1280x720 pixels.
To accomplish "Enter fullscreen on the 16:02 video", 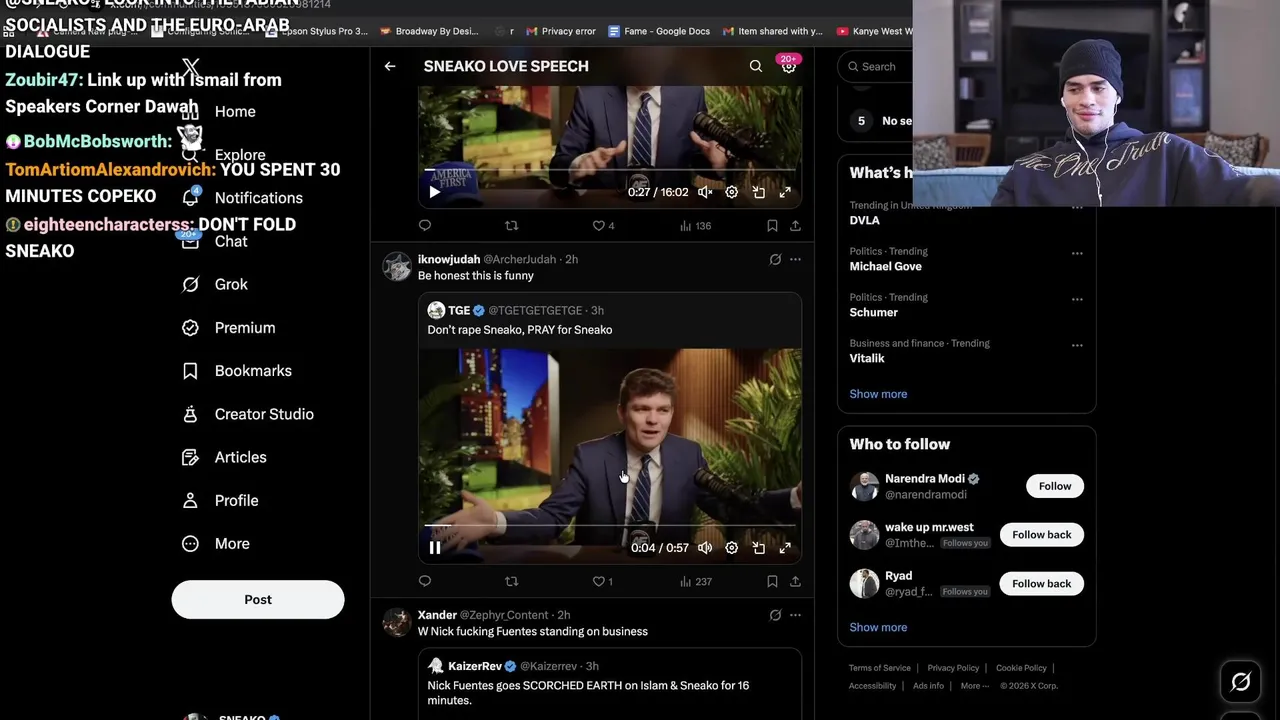I will click(785, 192).
